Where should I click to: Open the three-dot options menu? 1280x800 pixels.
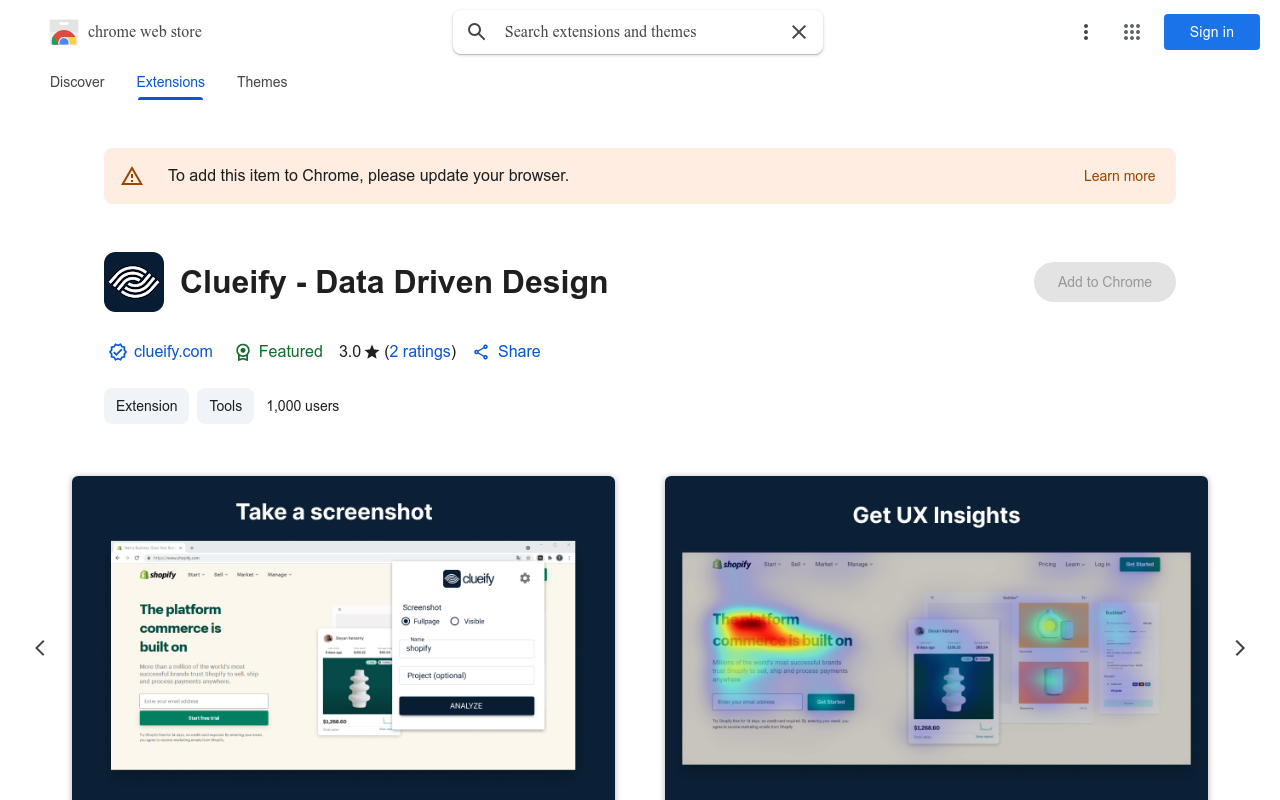point(1086,31)
